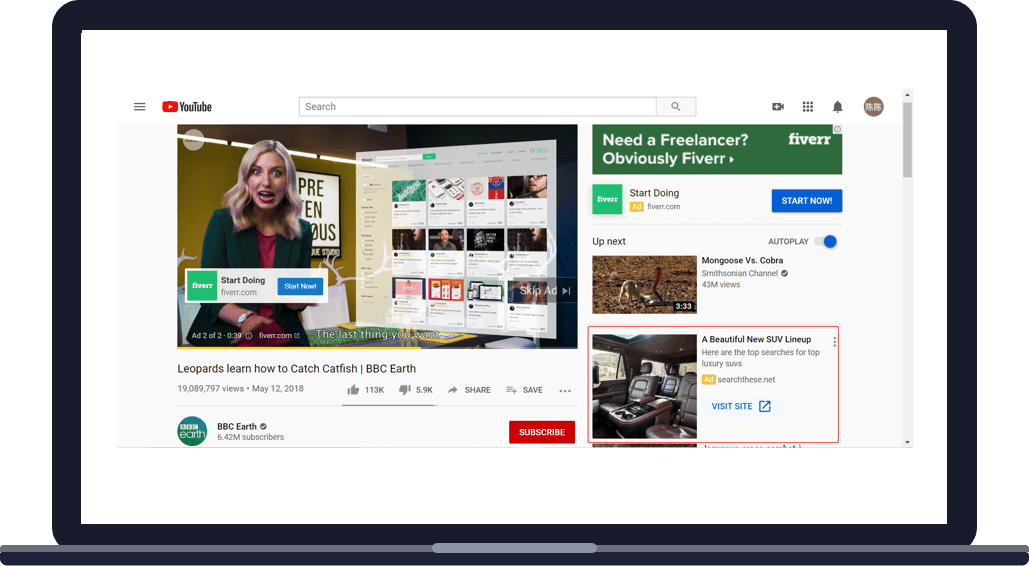The height and width of the screenshot is (566, 1029).
Task: Open Mongoose Vs. Cobra thumbnail
Action: point(644,284)
